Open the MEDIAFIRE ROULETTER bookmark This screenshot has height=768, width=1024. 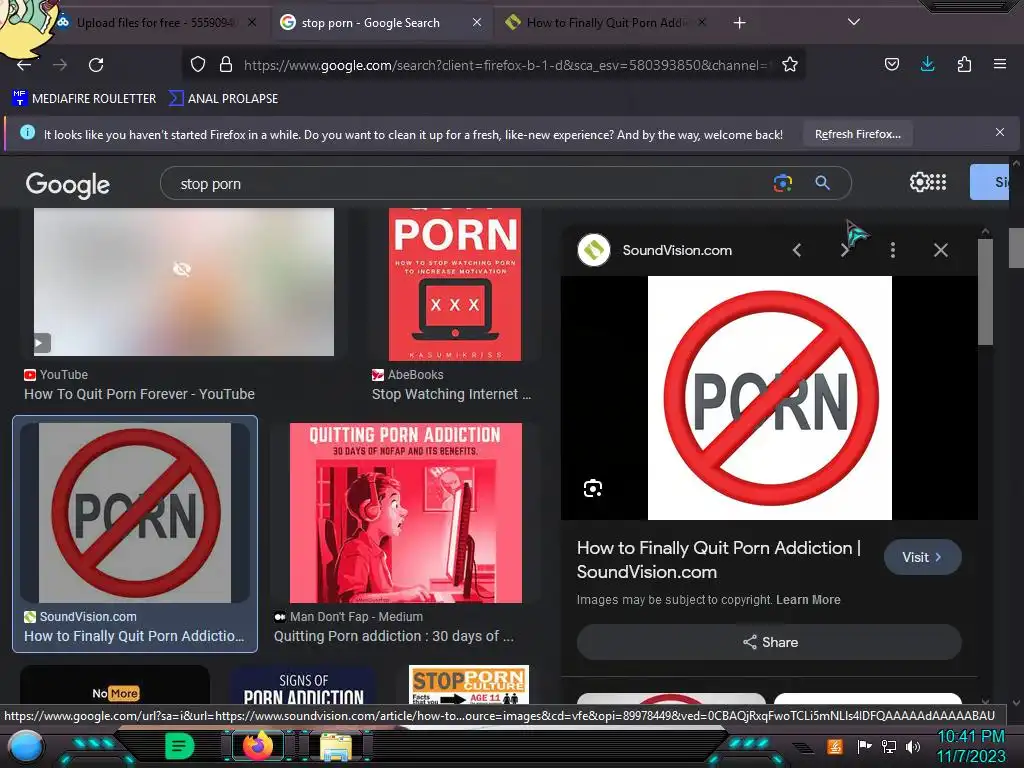coord(84,99)
